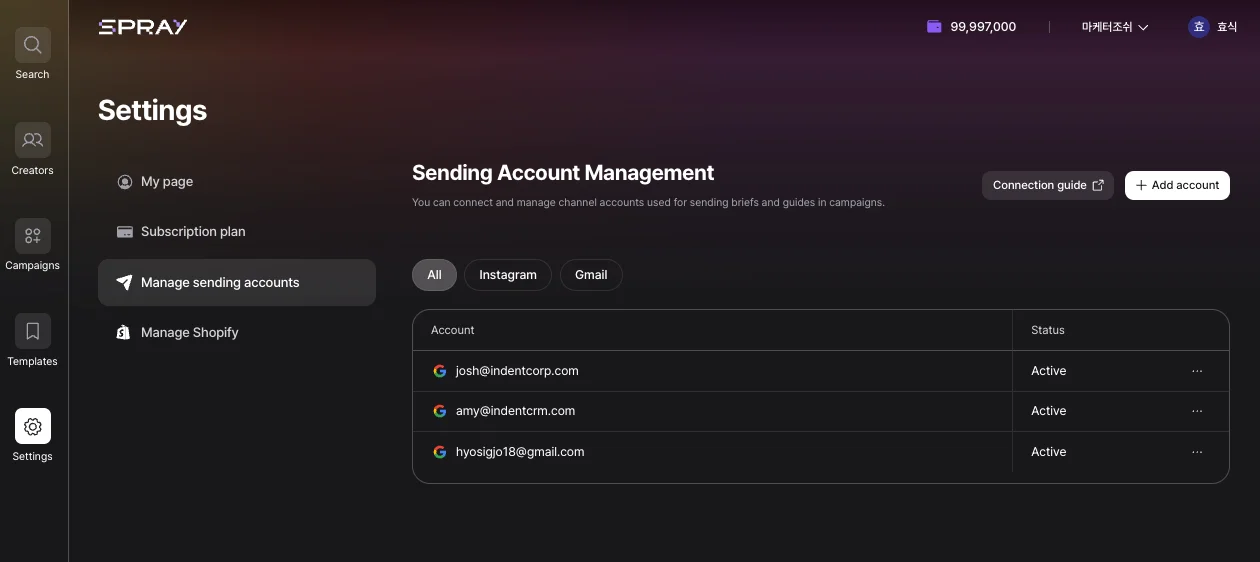Go to Campaigns via sidebar icon

32,236
